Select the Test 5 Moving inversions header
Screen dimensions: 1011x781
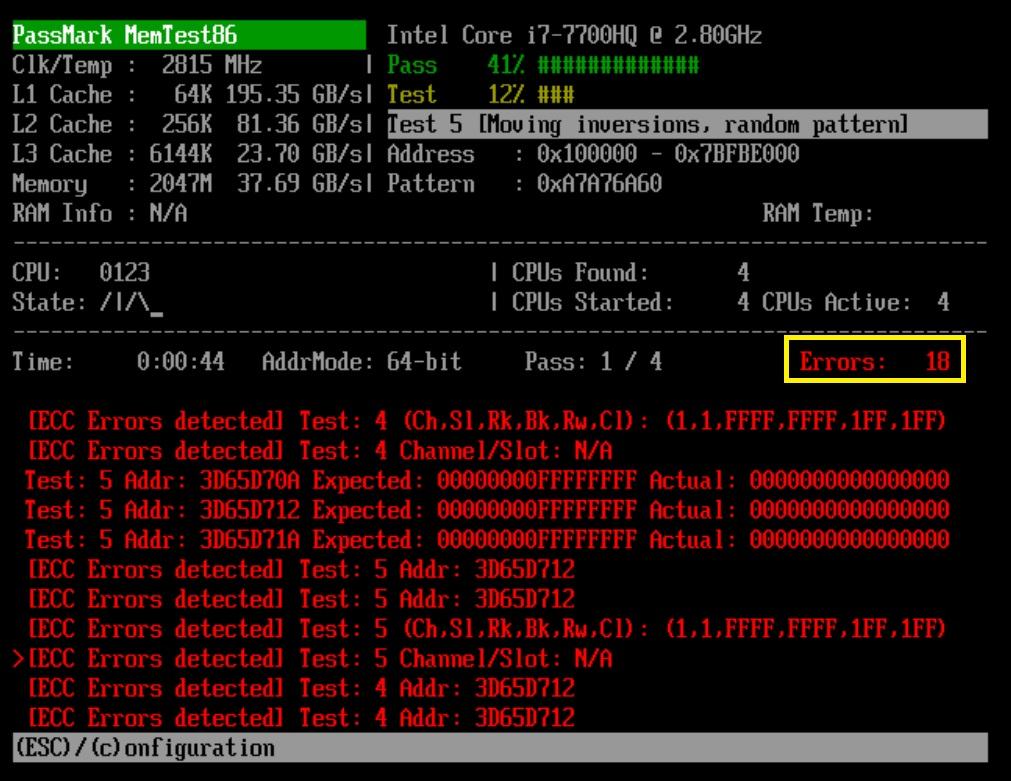point(687,124)
